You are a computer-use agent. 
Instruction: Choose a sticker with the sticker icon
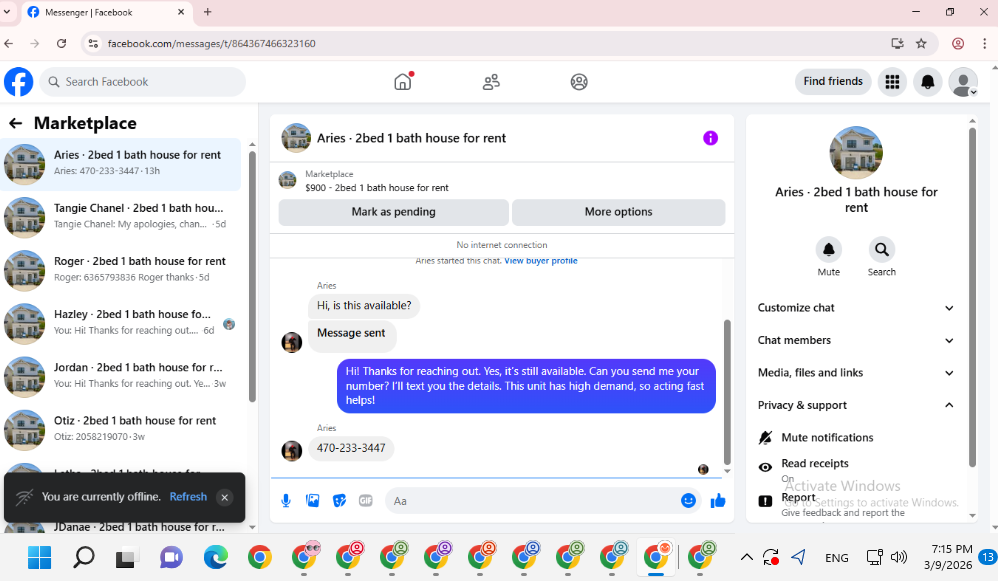click(339, 501)
